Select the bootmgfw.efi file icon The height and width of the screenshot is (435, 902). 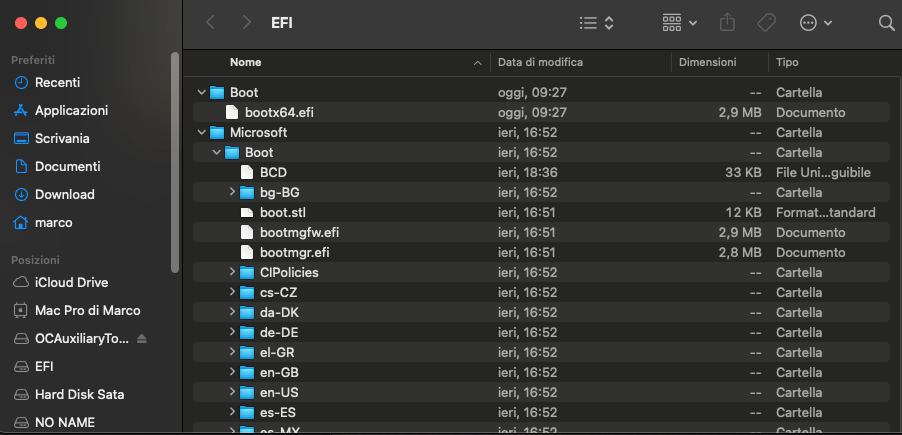247,232
